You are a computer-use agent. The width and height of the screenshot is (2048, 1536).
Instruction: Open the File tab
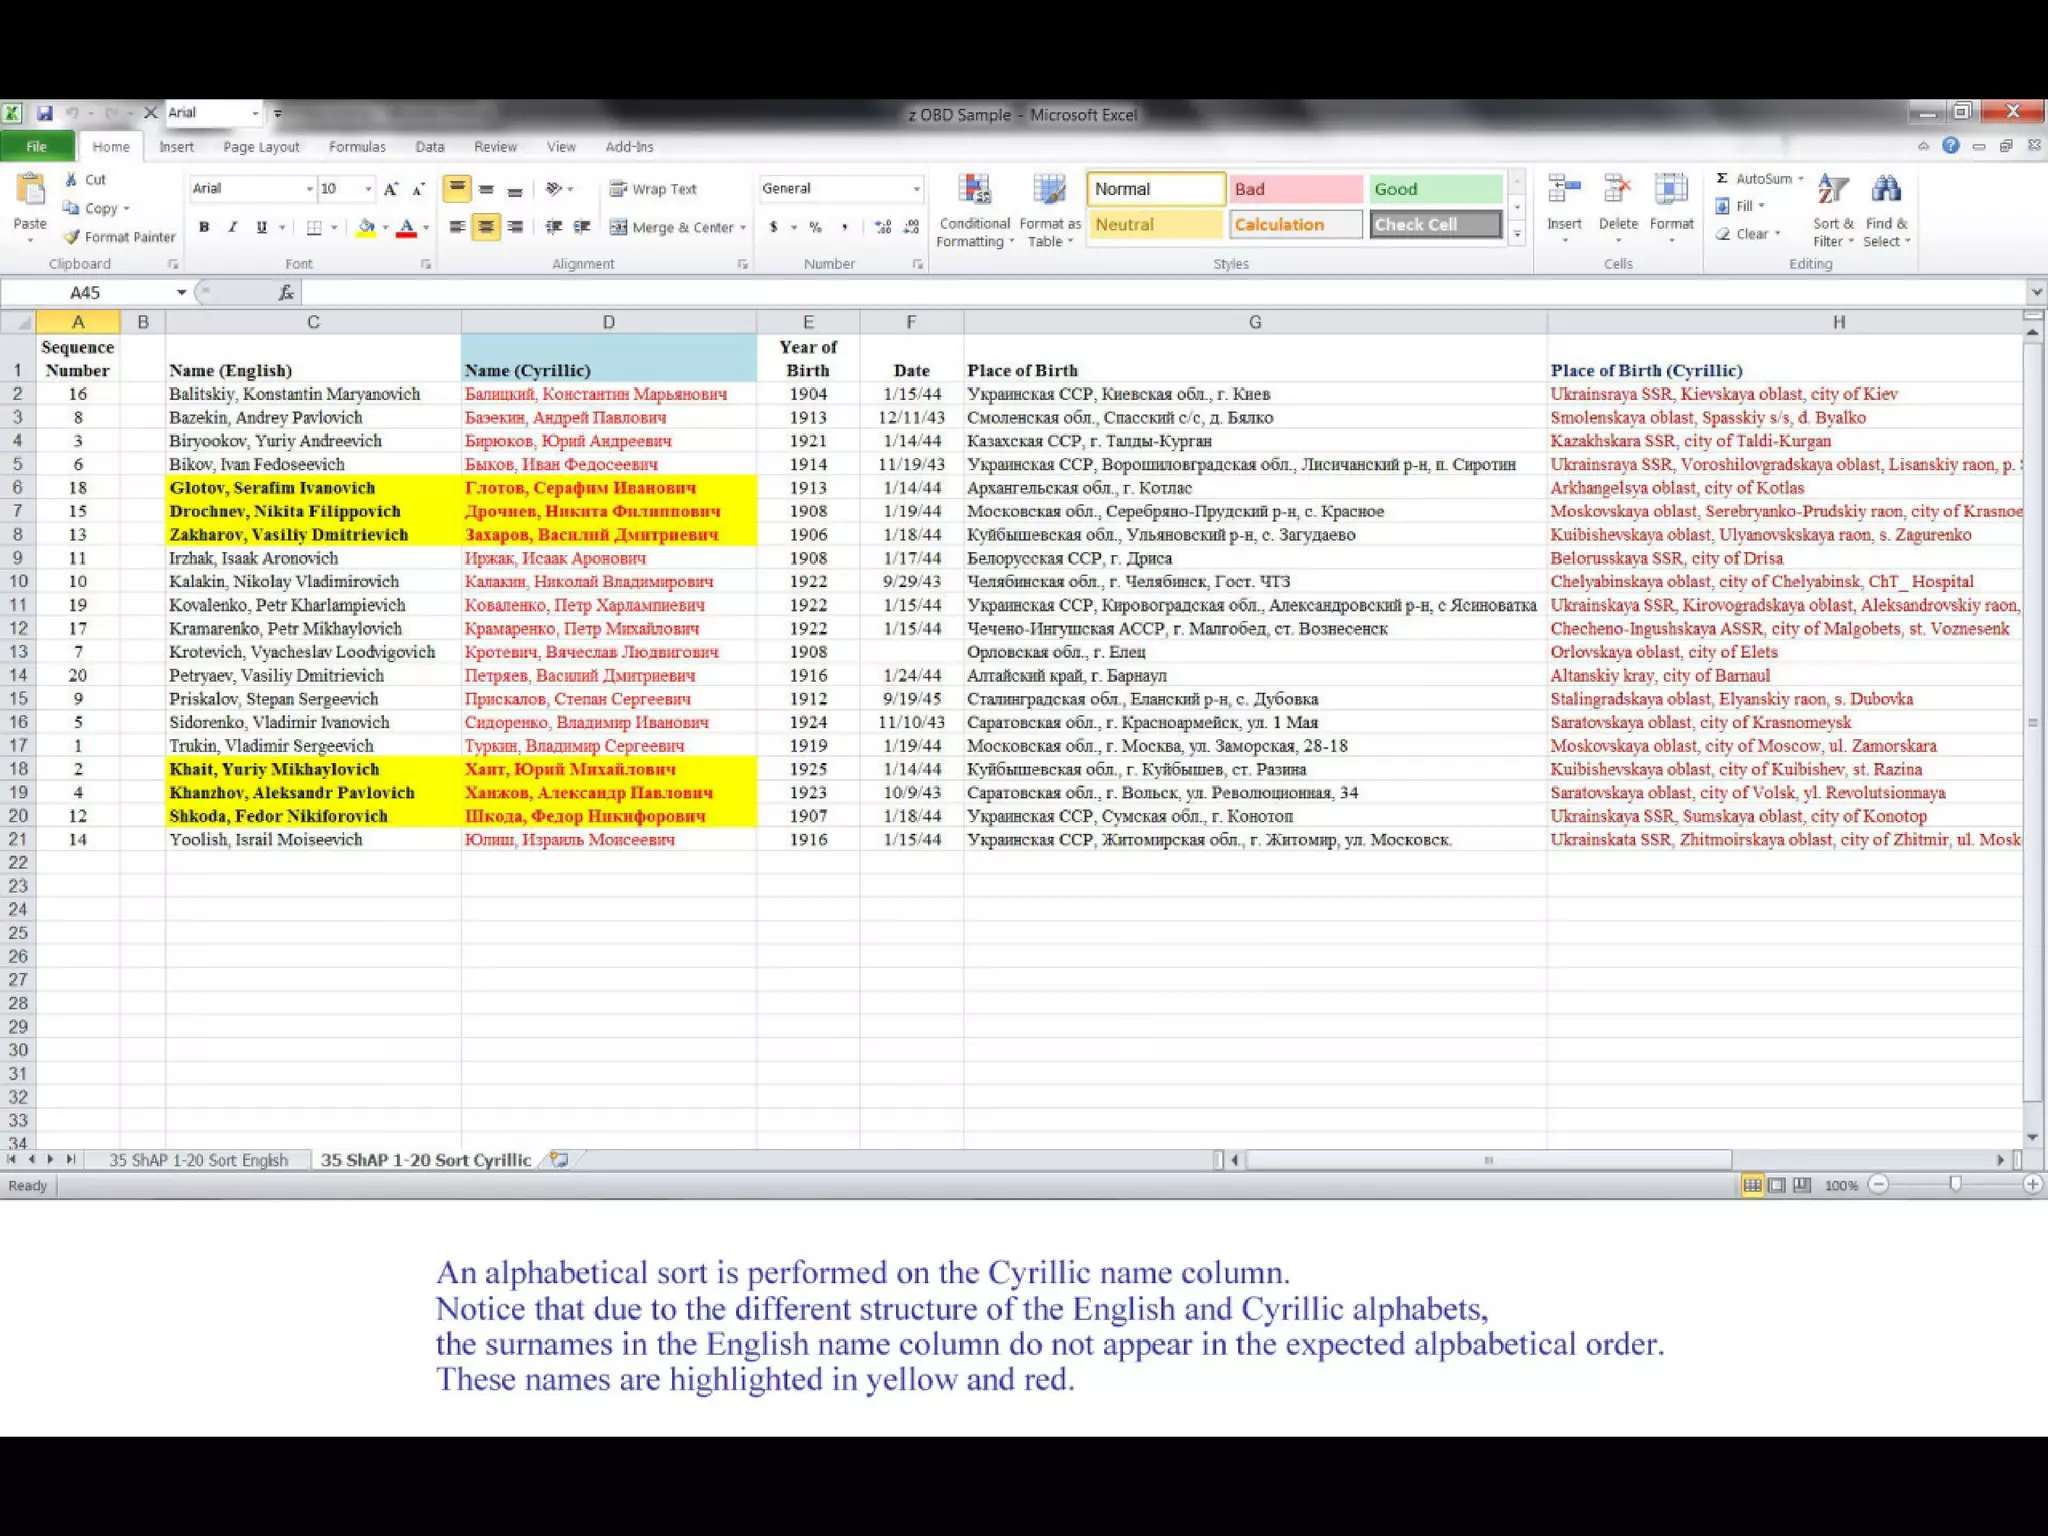click(37, 146)
